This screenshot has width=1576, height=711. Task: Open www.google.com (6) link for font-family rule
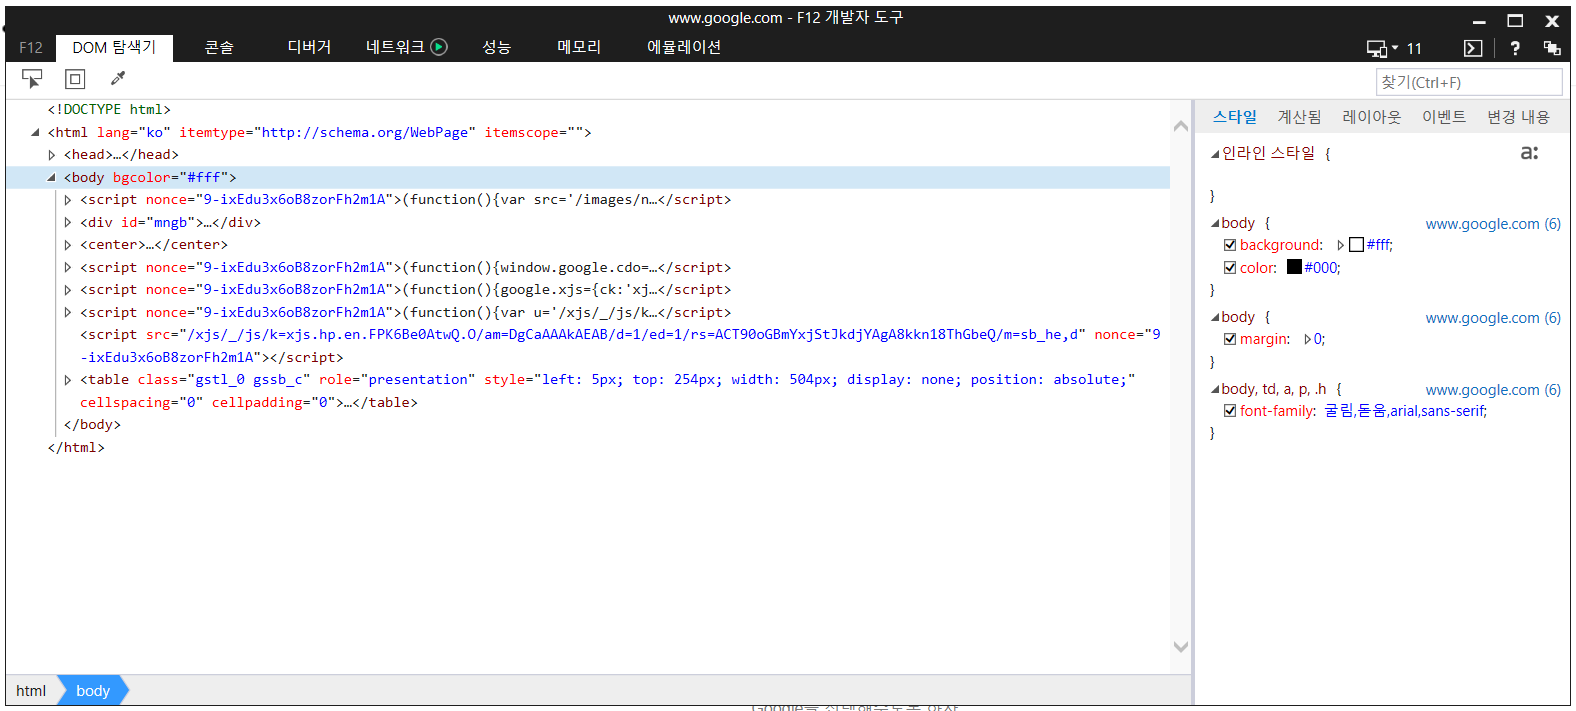(x=1493, y=390)
